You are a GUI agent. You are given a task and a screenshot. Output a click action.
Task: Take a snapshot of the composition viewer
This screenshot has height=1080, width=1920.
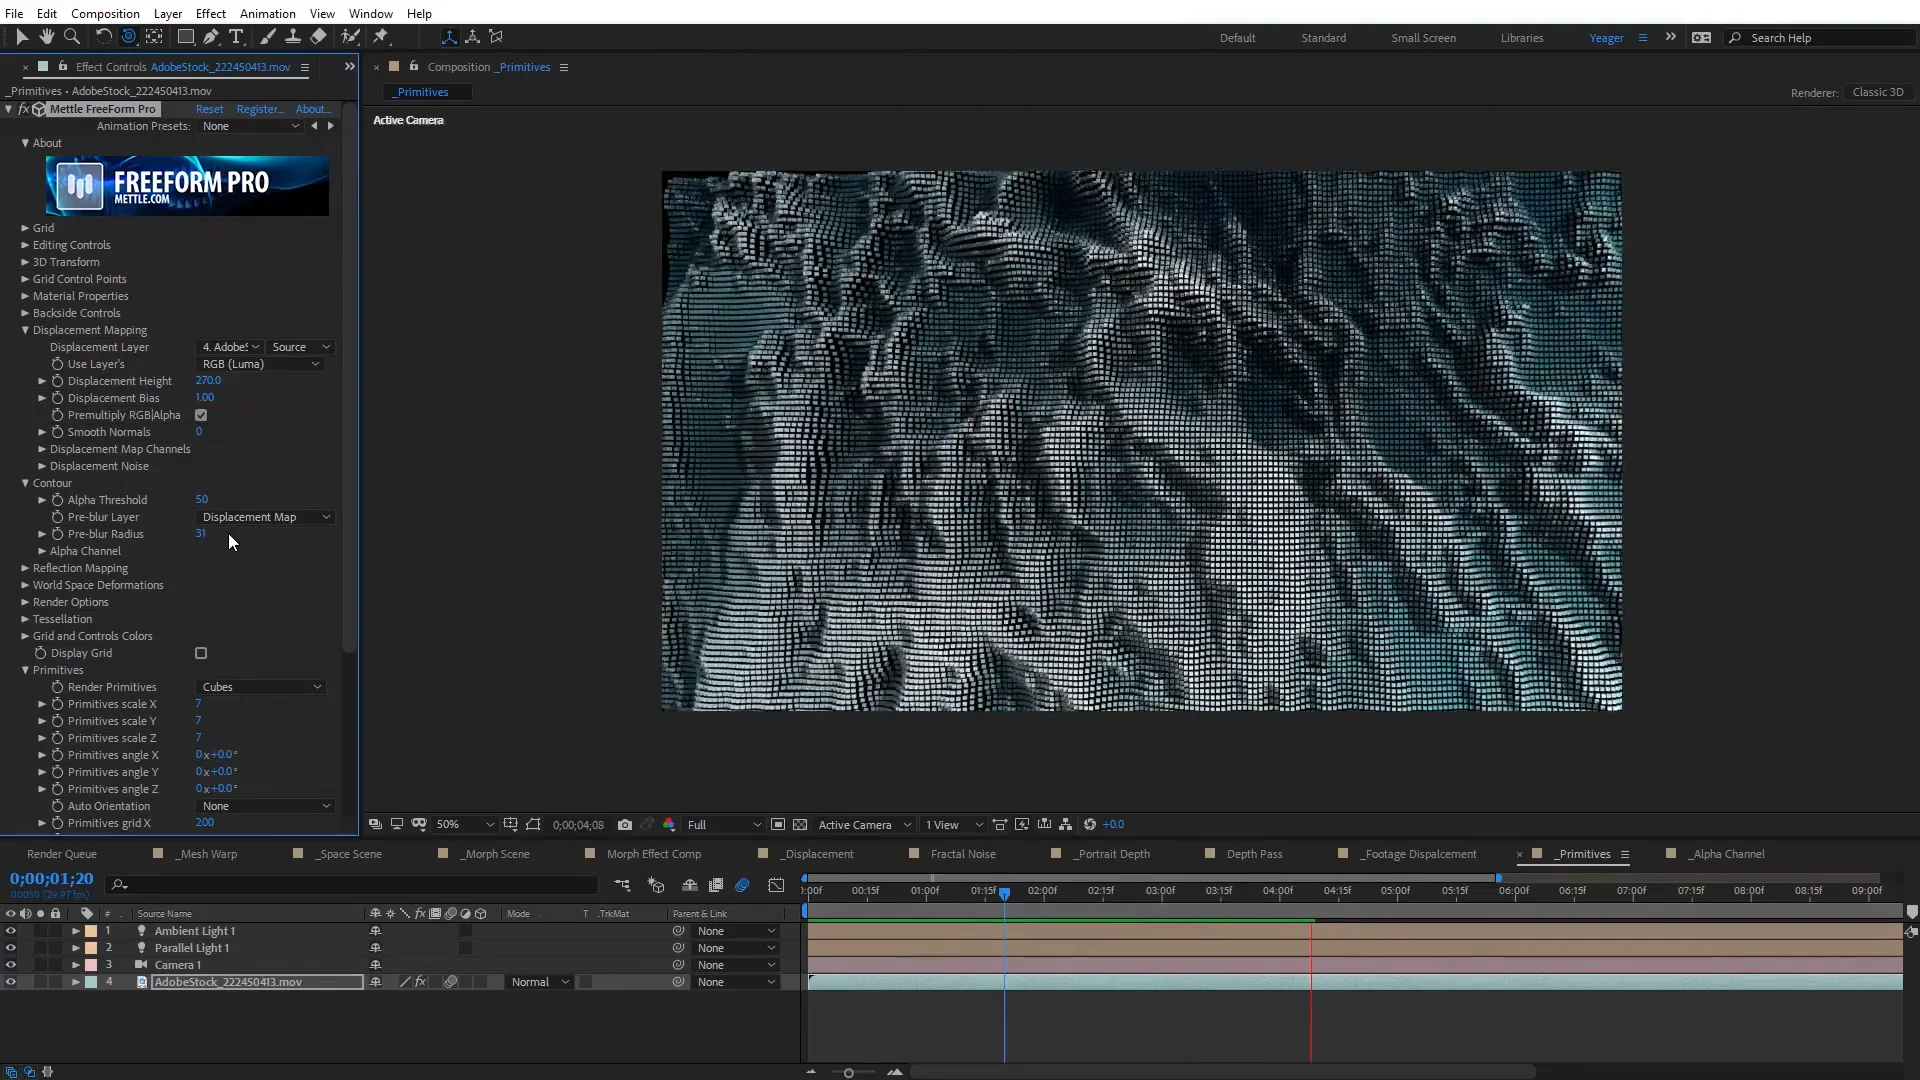coord(625,824)
